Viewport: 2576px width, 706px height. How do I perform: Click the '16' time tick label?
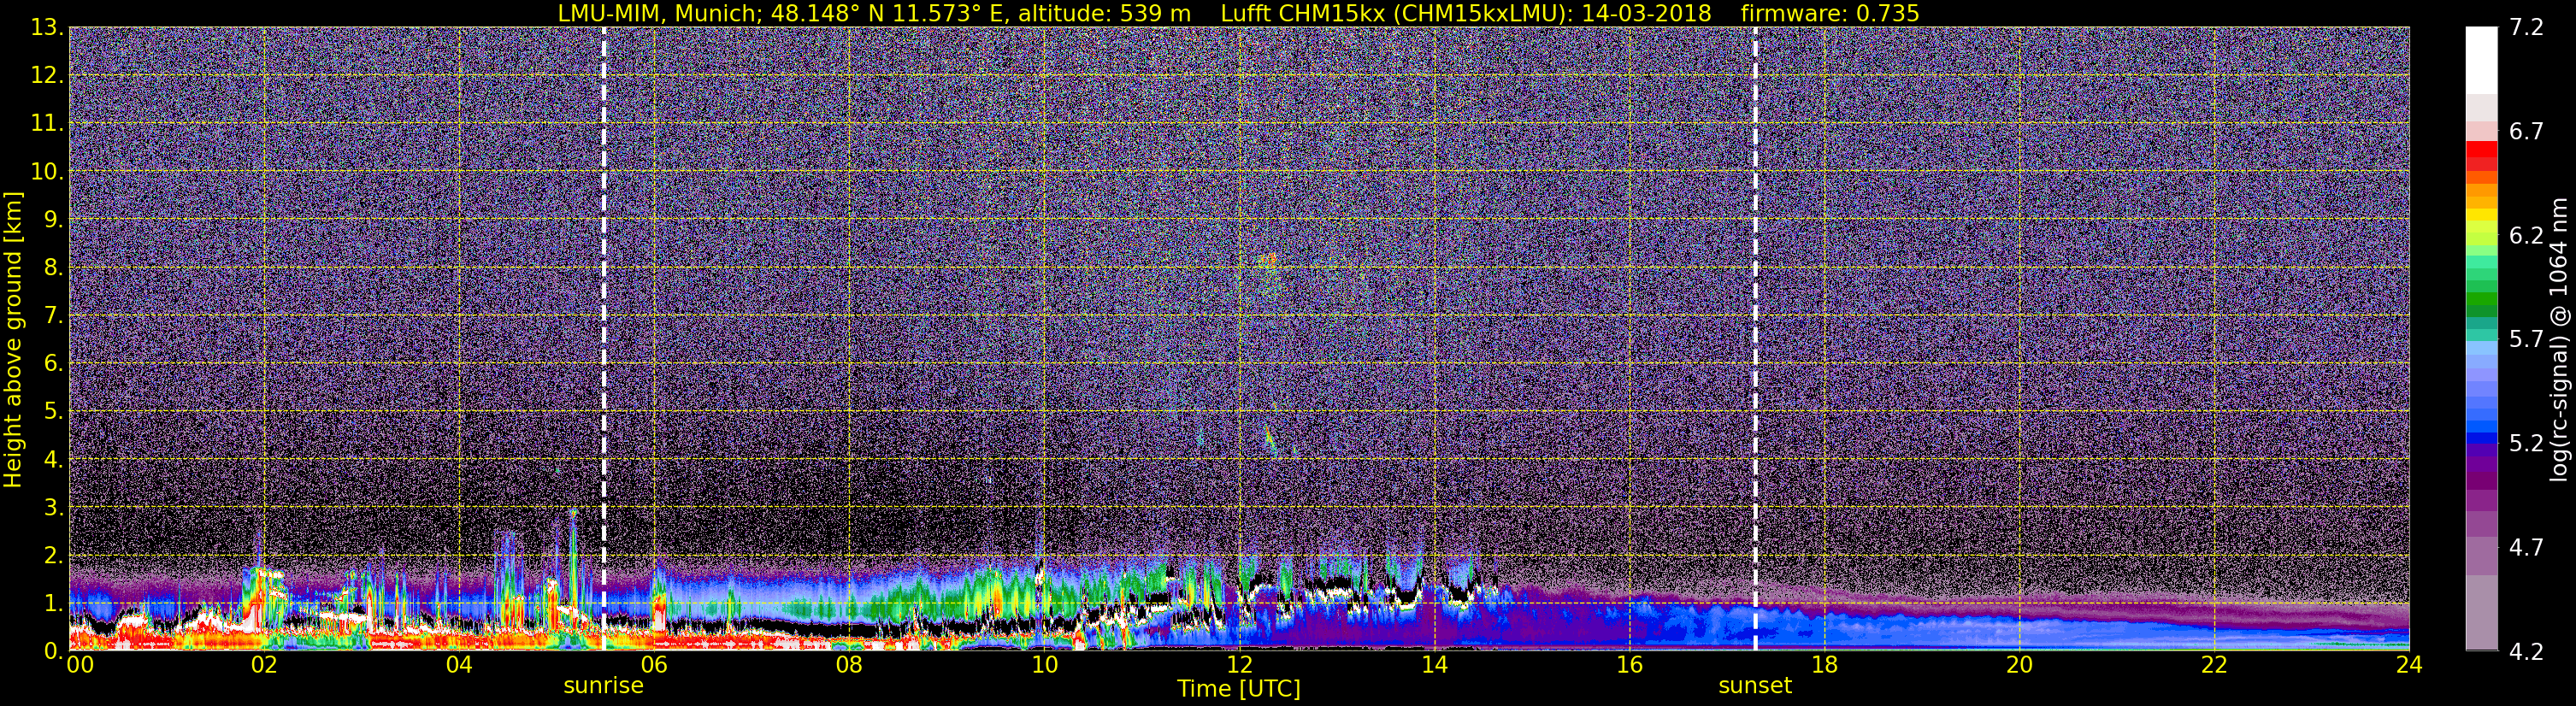tap(1629, 665)
